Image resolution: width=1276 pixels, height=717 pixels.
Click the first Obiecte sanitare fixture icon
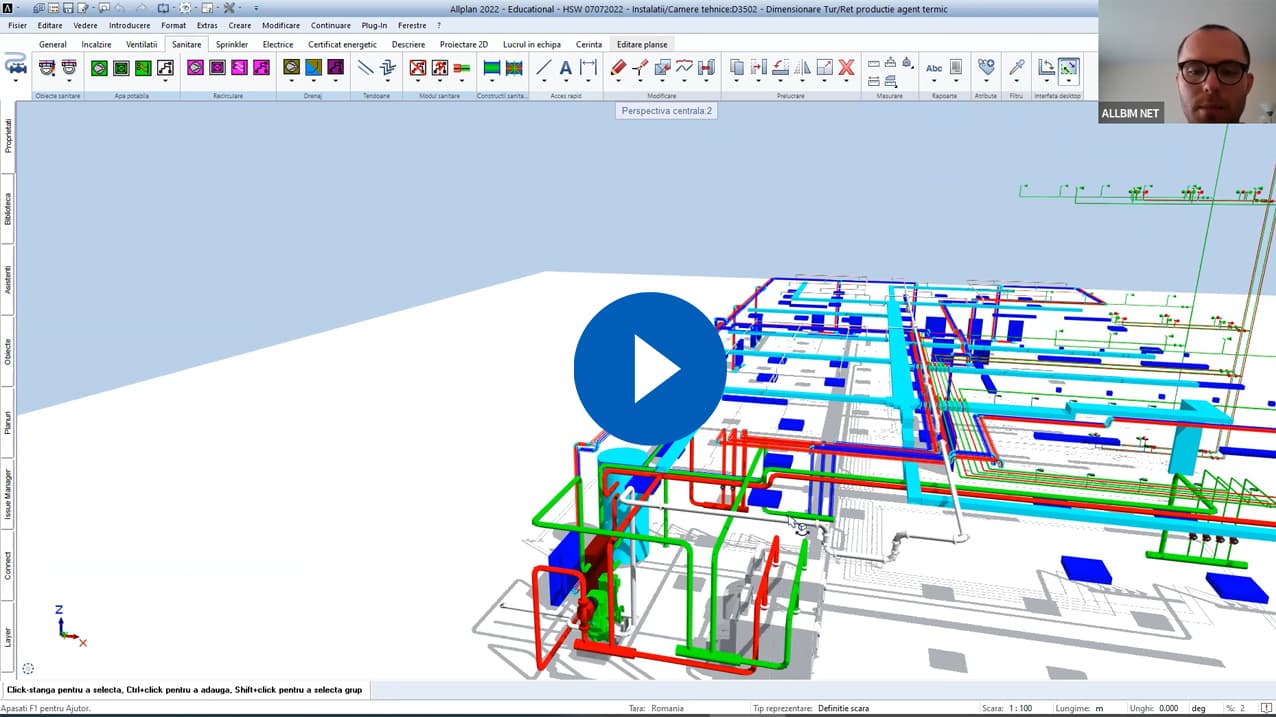(47, 68)
